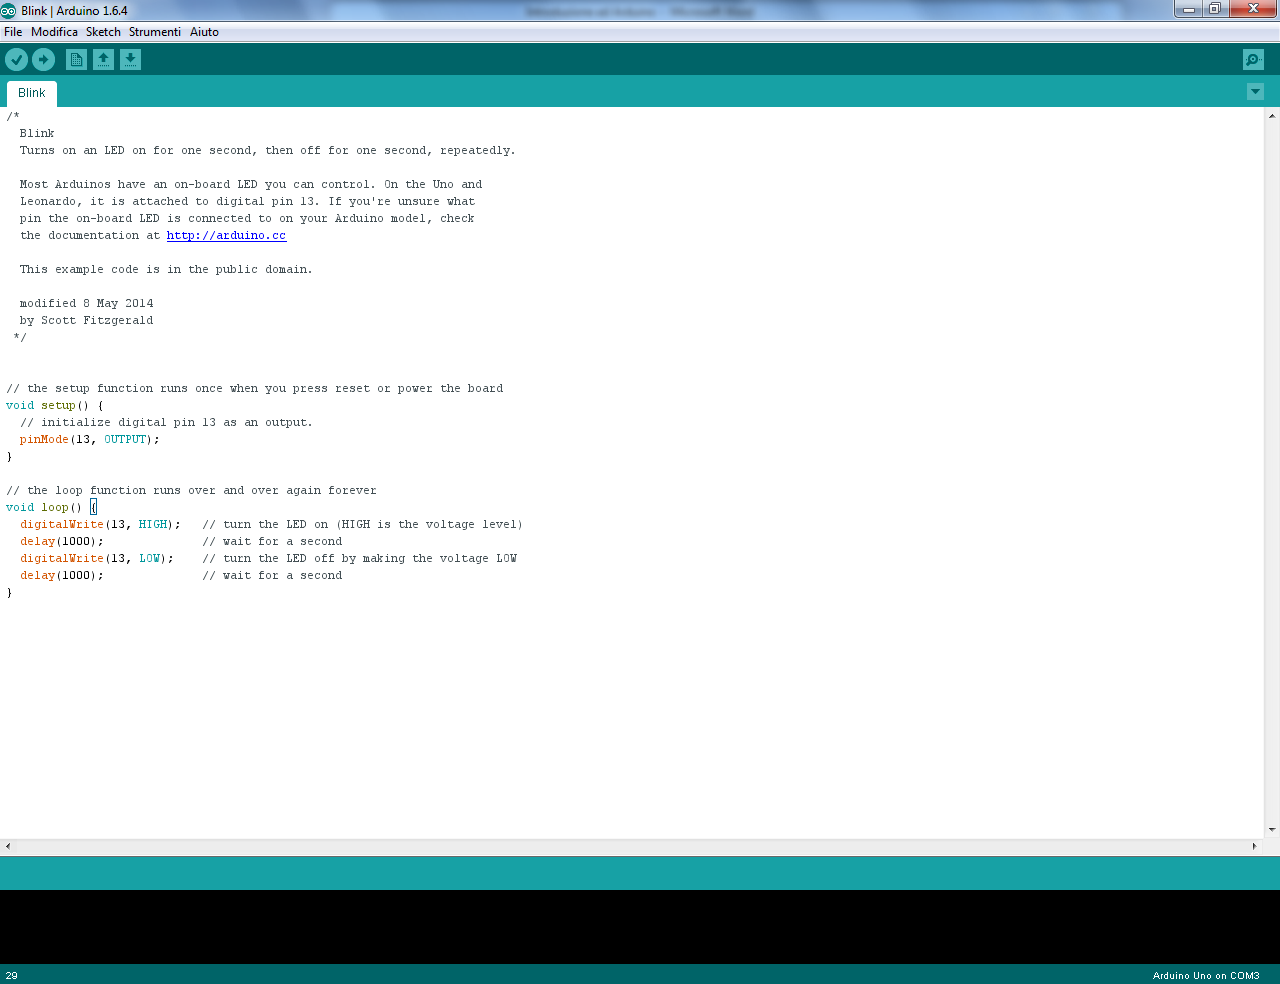Screen dimensions: 1280x984
Task: Open the tab options dropdown arrow
Action: coord(1255,92)
